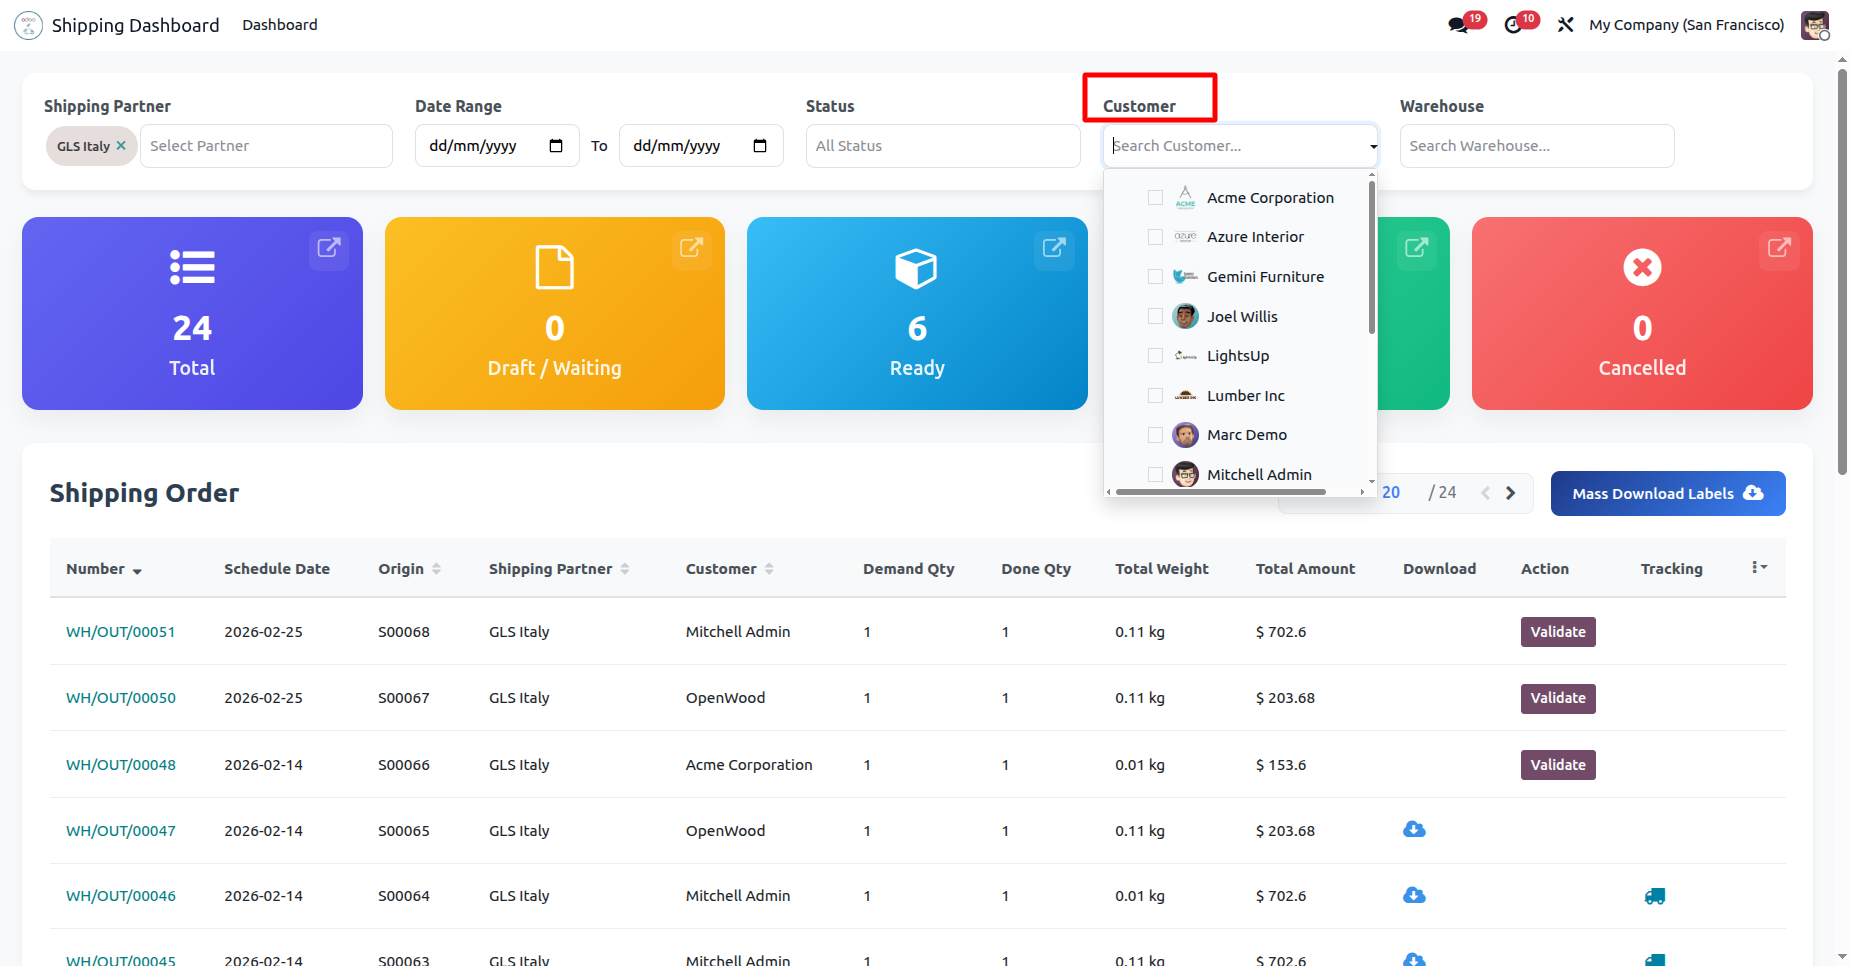Open calendar picker on start date field

coord(556,146)
